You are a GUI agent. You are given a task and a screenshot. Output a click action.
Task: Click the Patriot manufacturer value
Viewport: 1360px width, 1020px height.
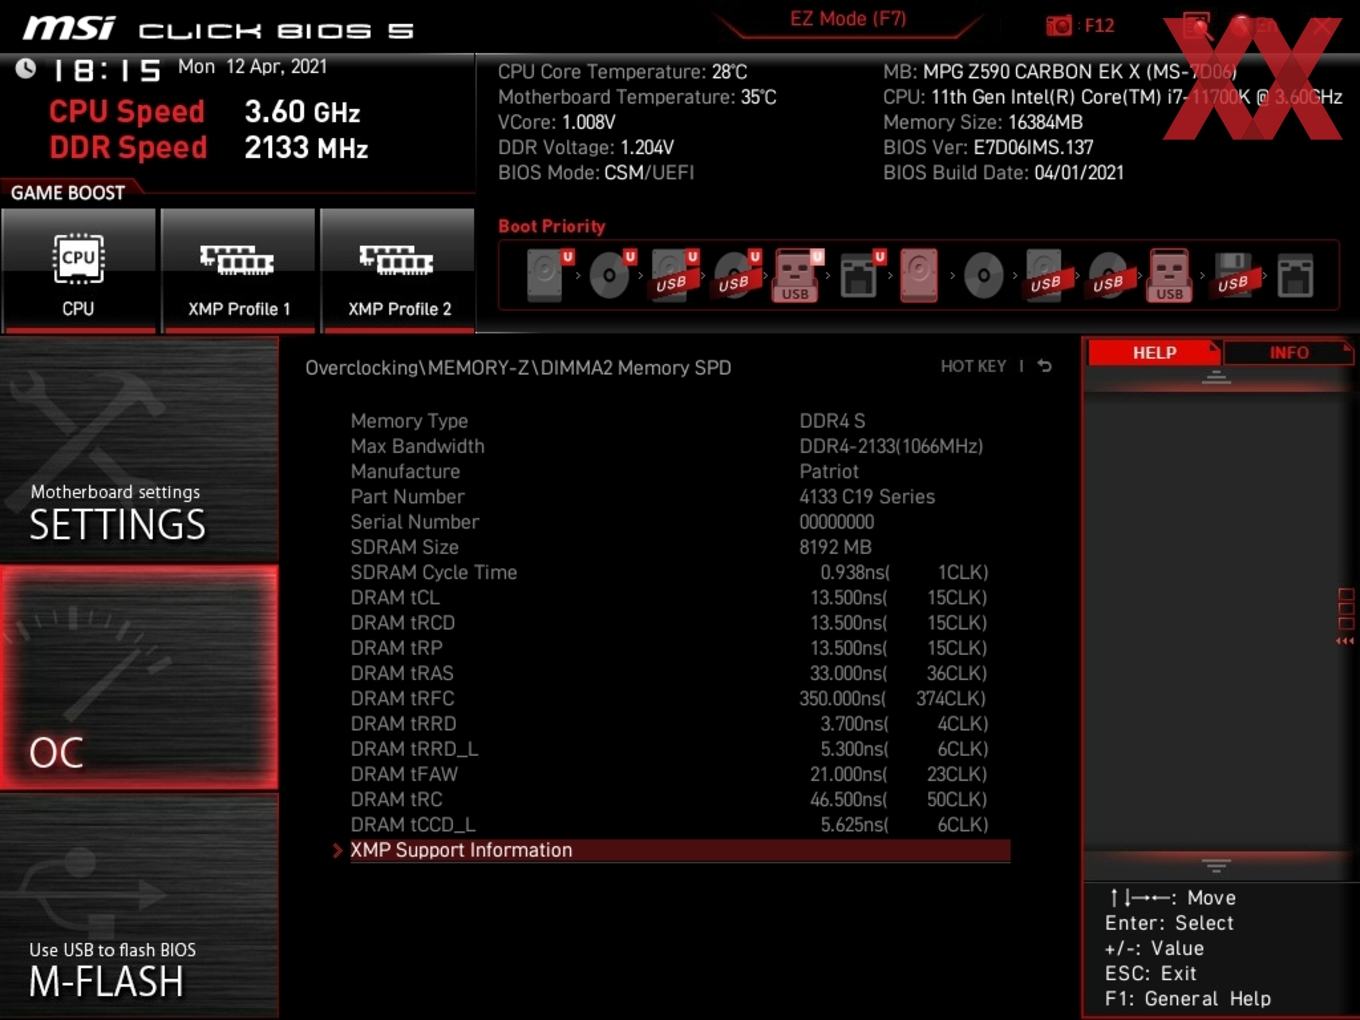click(x=828, y=471)
